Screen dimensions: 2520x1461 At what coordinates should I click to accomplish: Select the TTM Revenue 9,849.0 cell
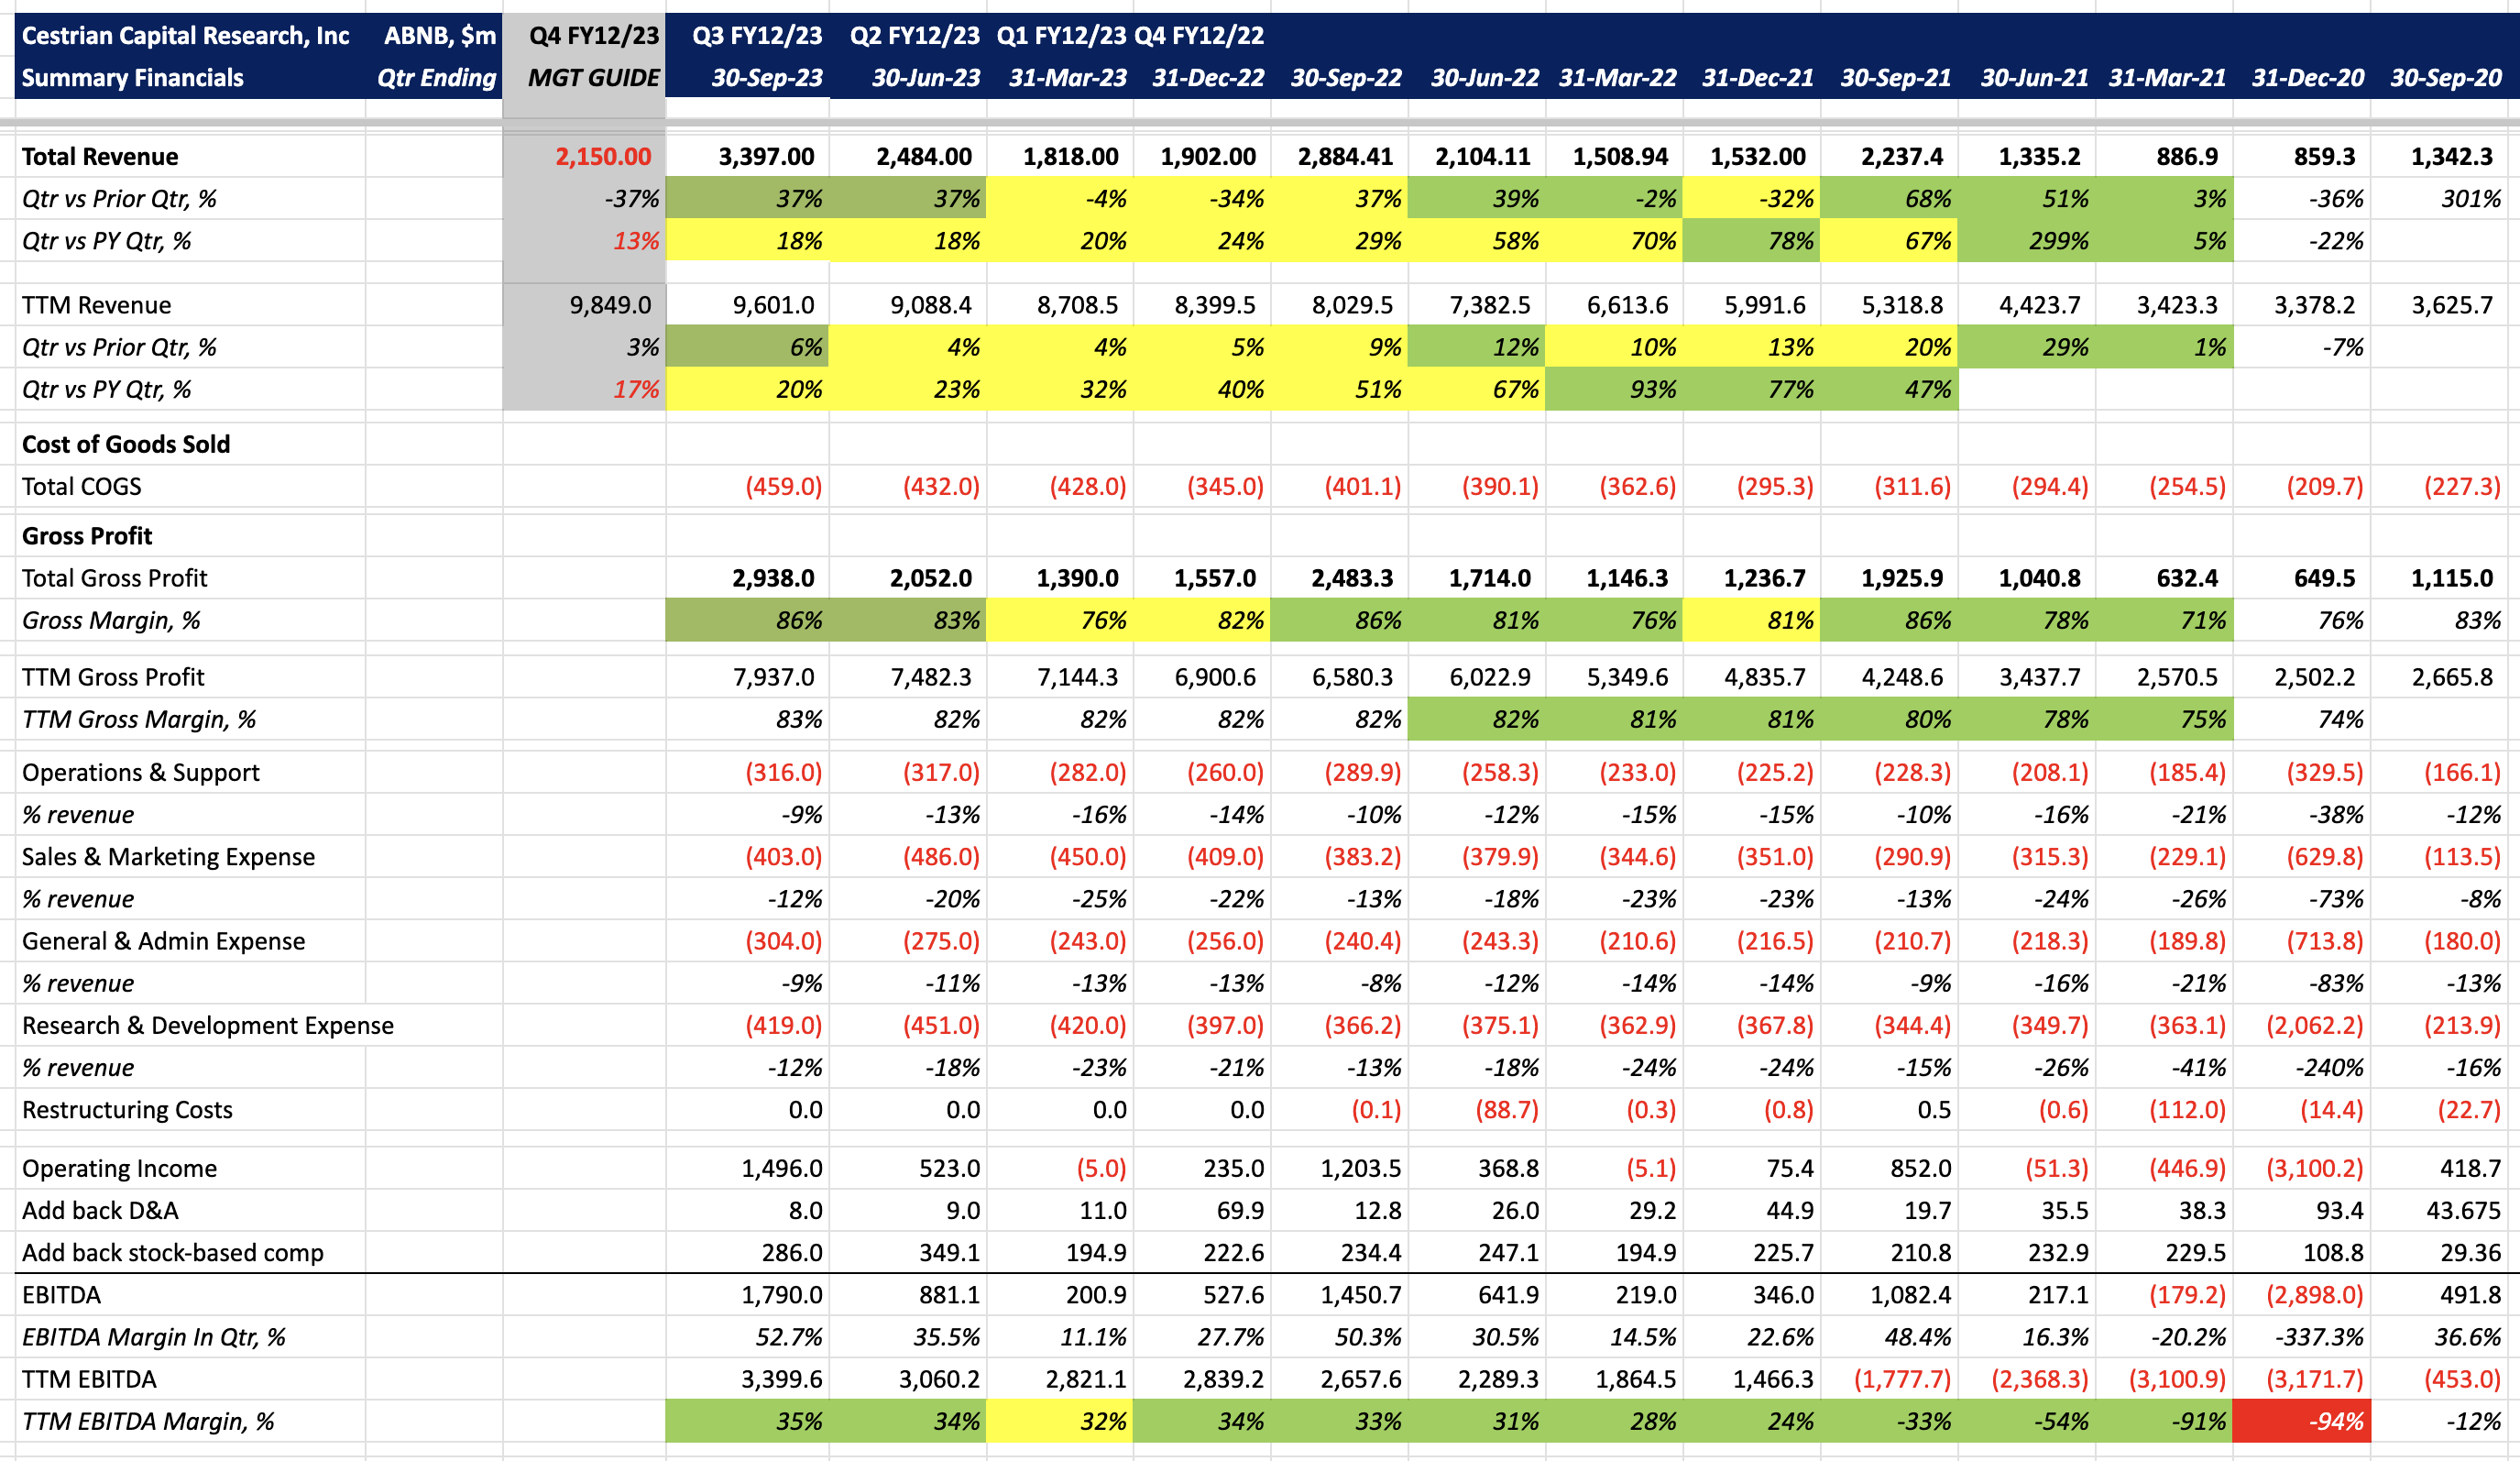click(610, 305)
